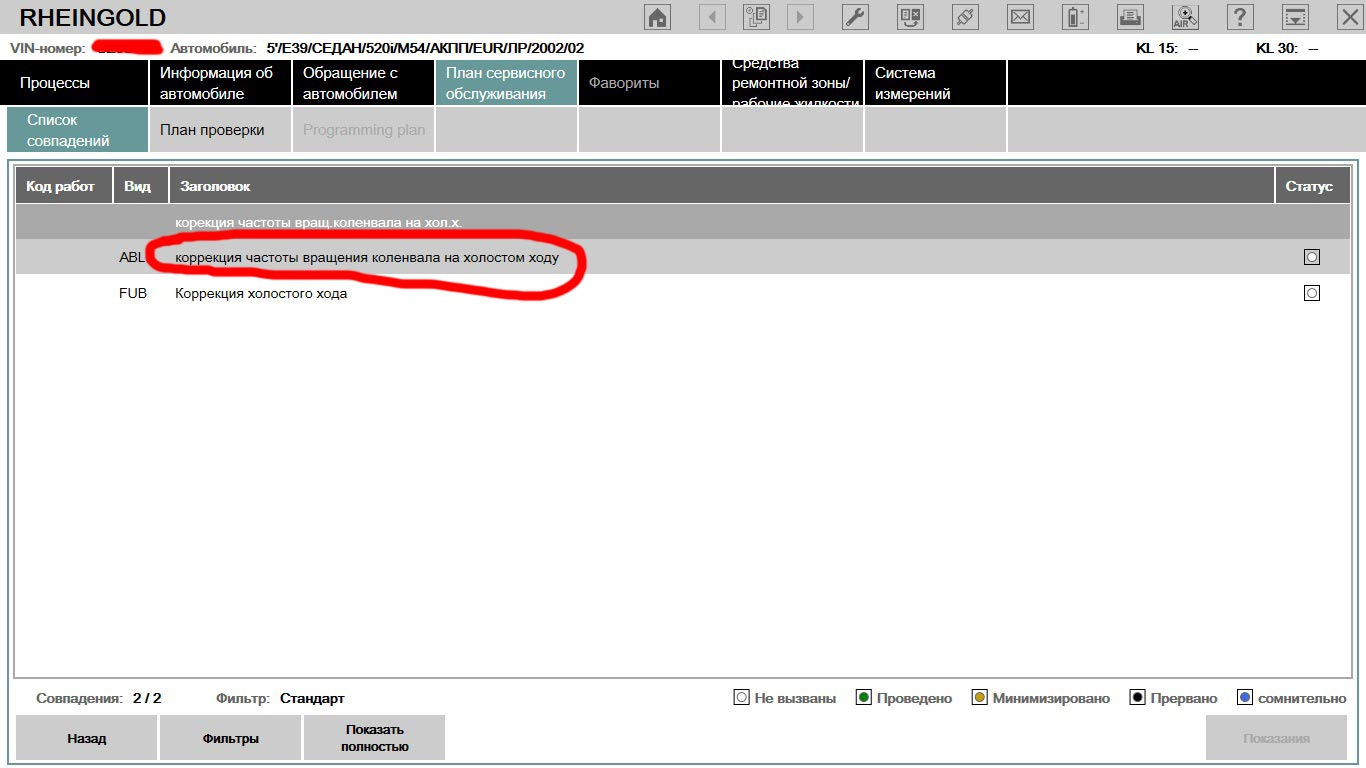The image size is (1366, 768).
Task: Toggle status box of the ABL row
Action: (1312, 257)
